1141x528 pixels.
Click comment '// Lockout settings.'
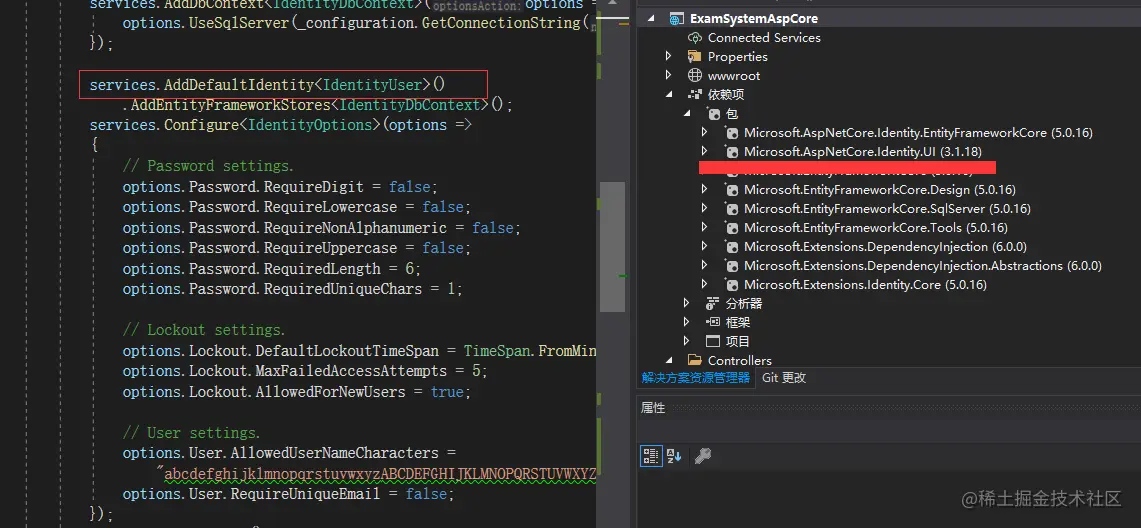click(x=204, y=330)
